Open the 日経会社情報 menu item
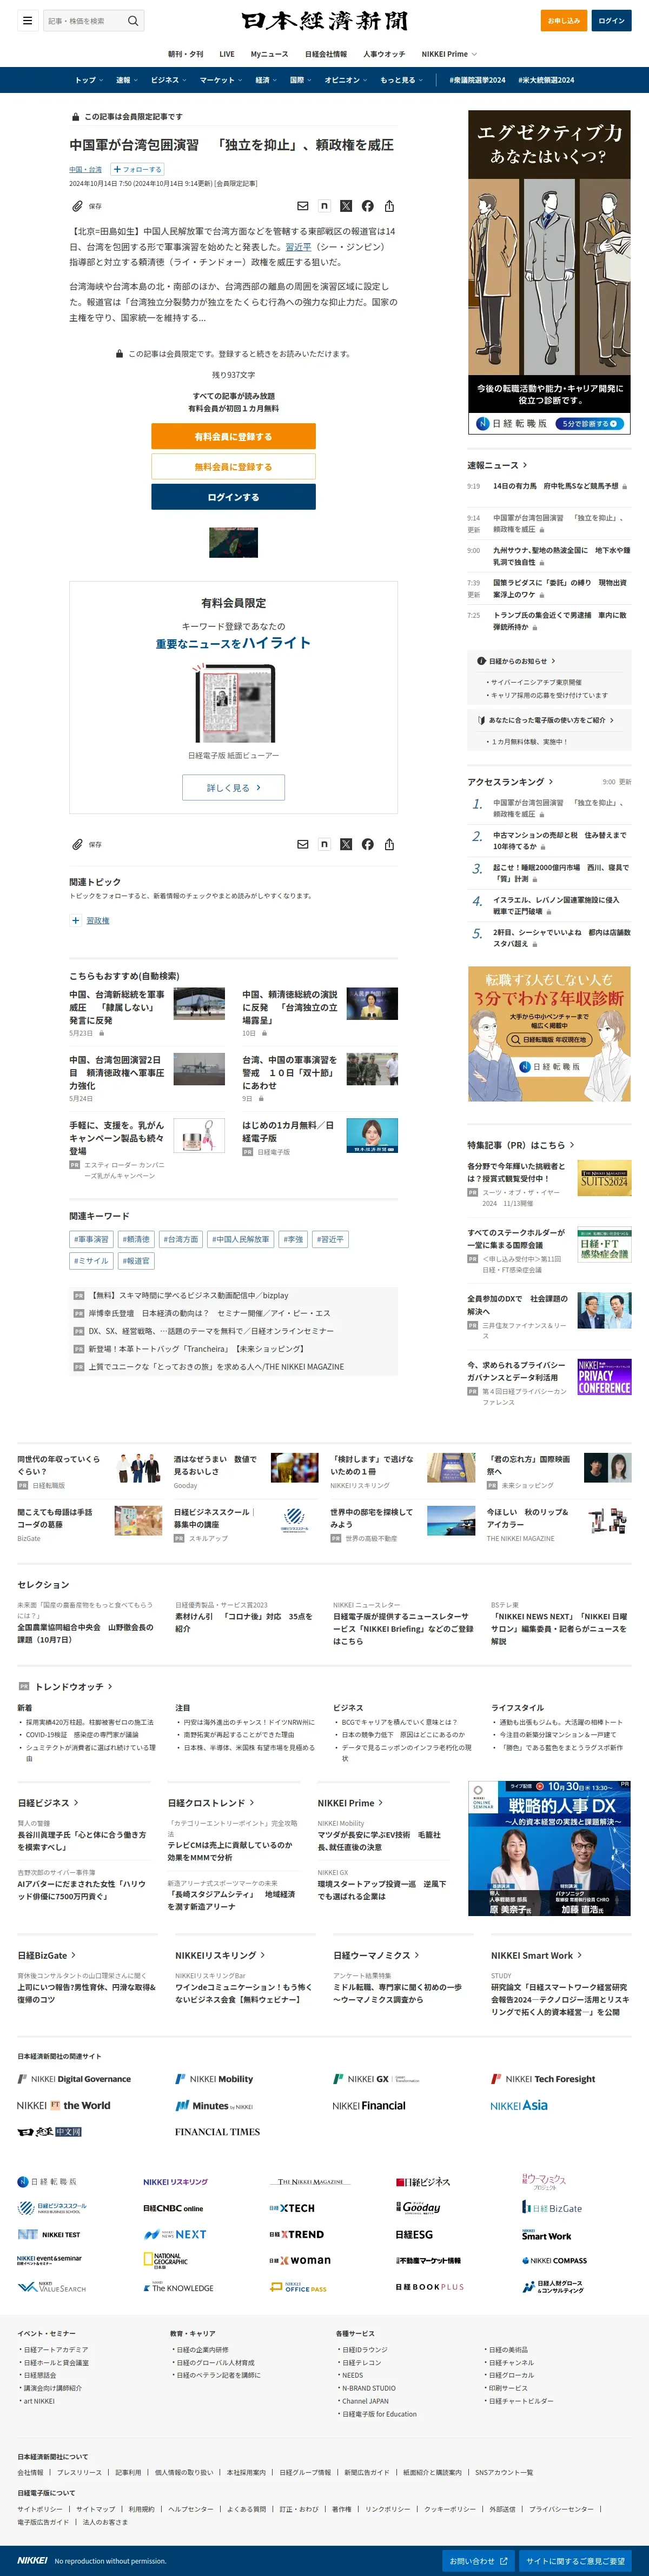 pos(326,54)
